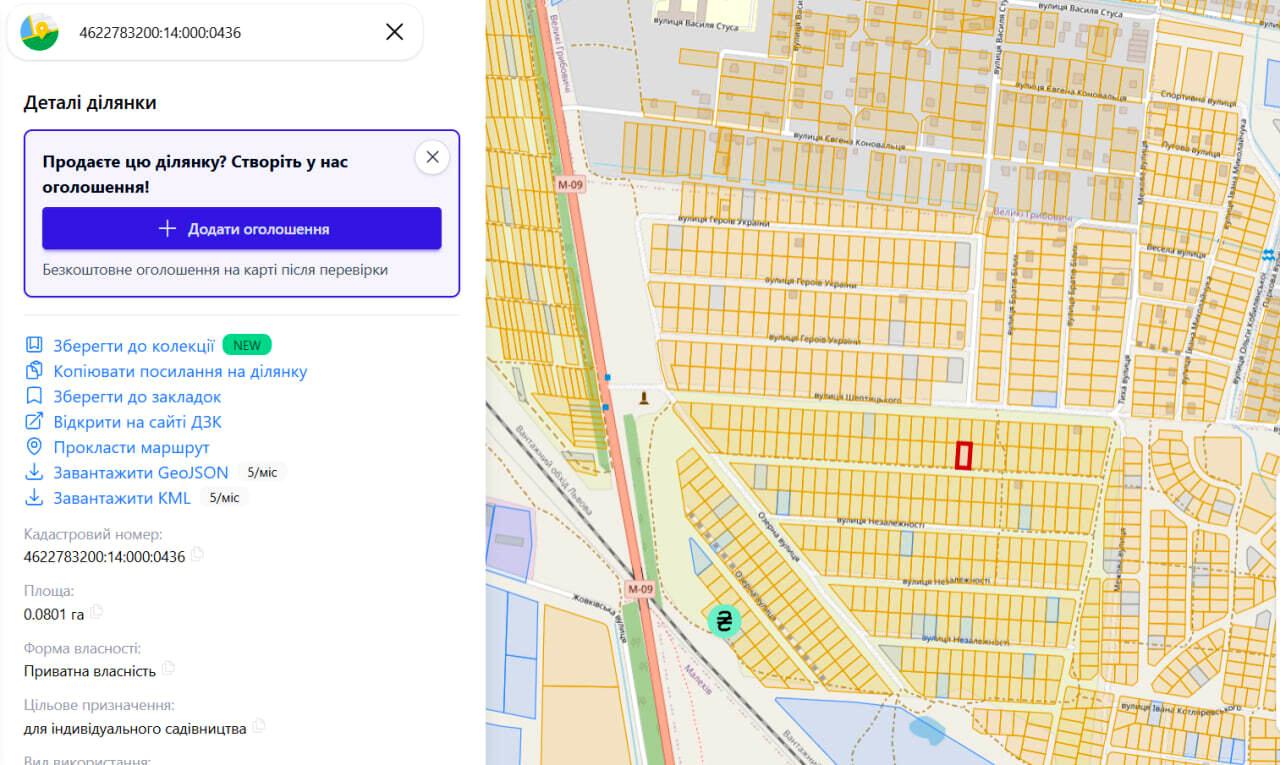
Task: Click the collection icon beside Зберегти до колекції
Action: [34, 345]
